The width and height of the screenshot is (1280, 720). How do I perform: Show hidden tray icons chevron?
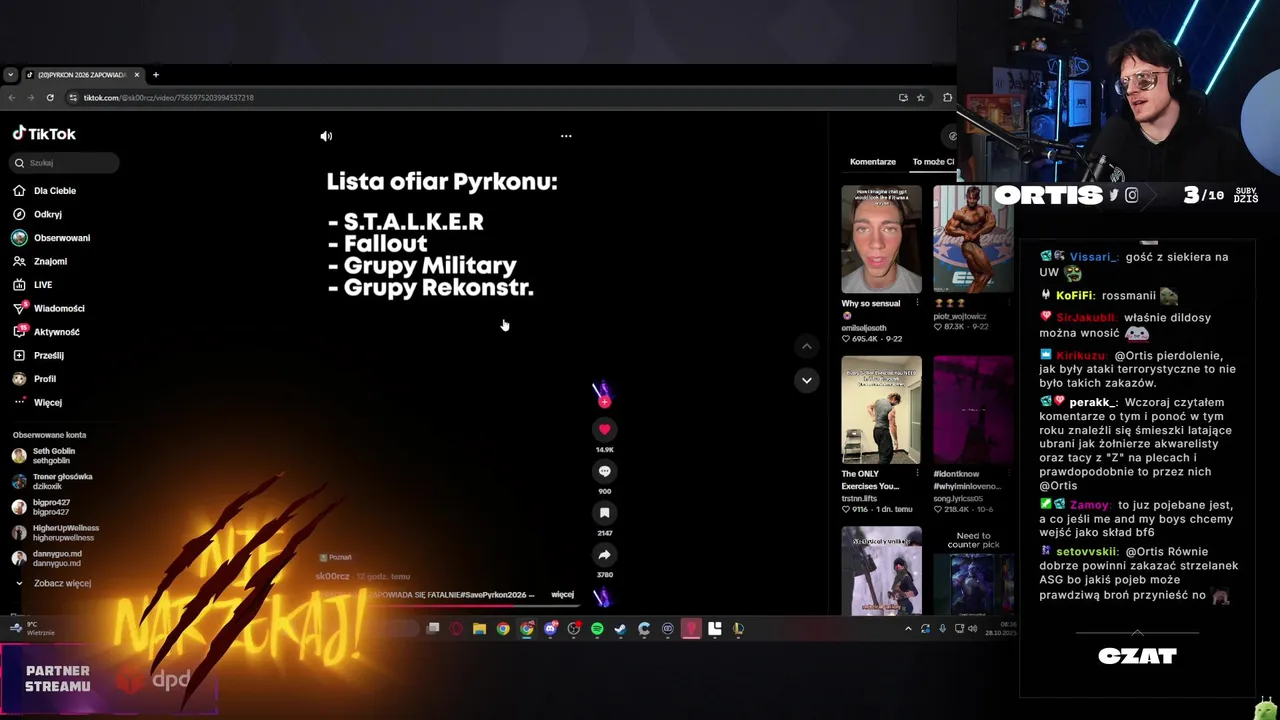[x=908, y=629]
